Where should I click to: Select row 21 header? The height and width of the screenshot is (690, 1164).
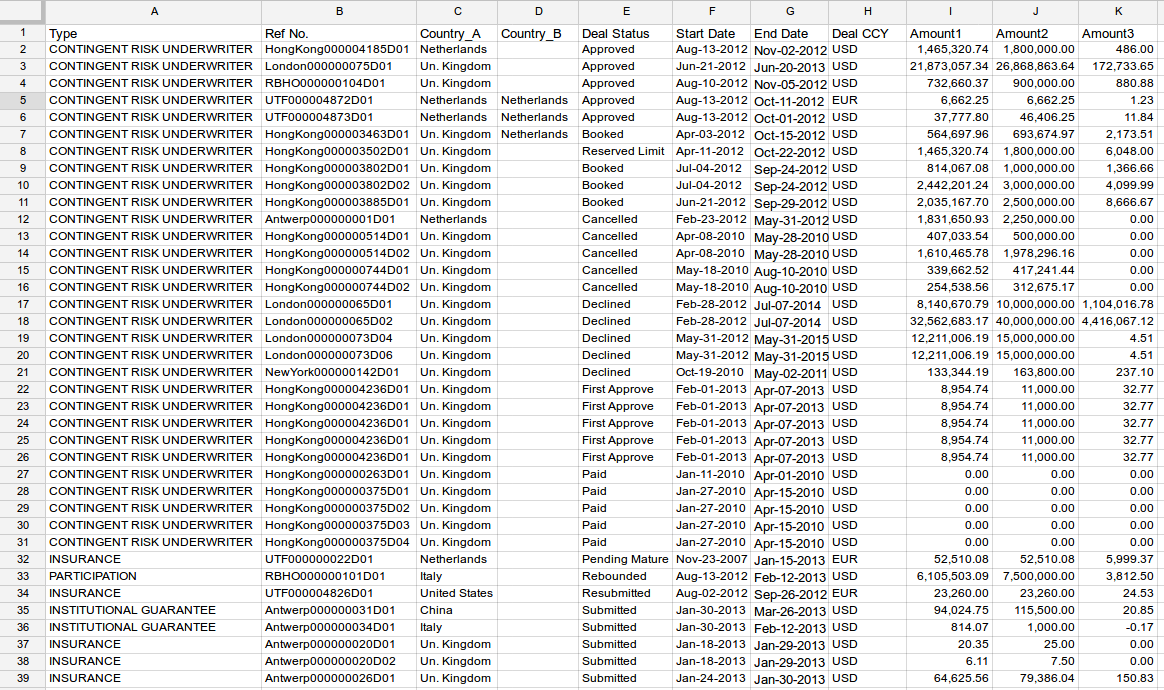[x=22, y=372]
